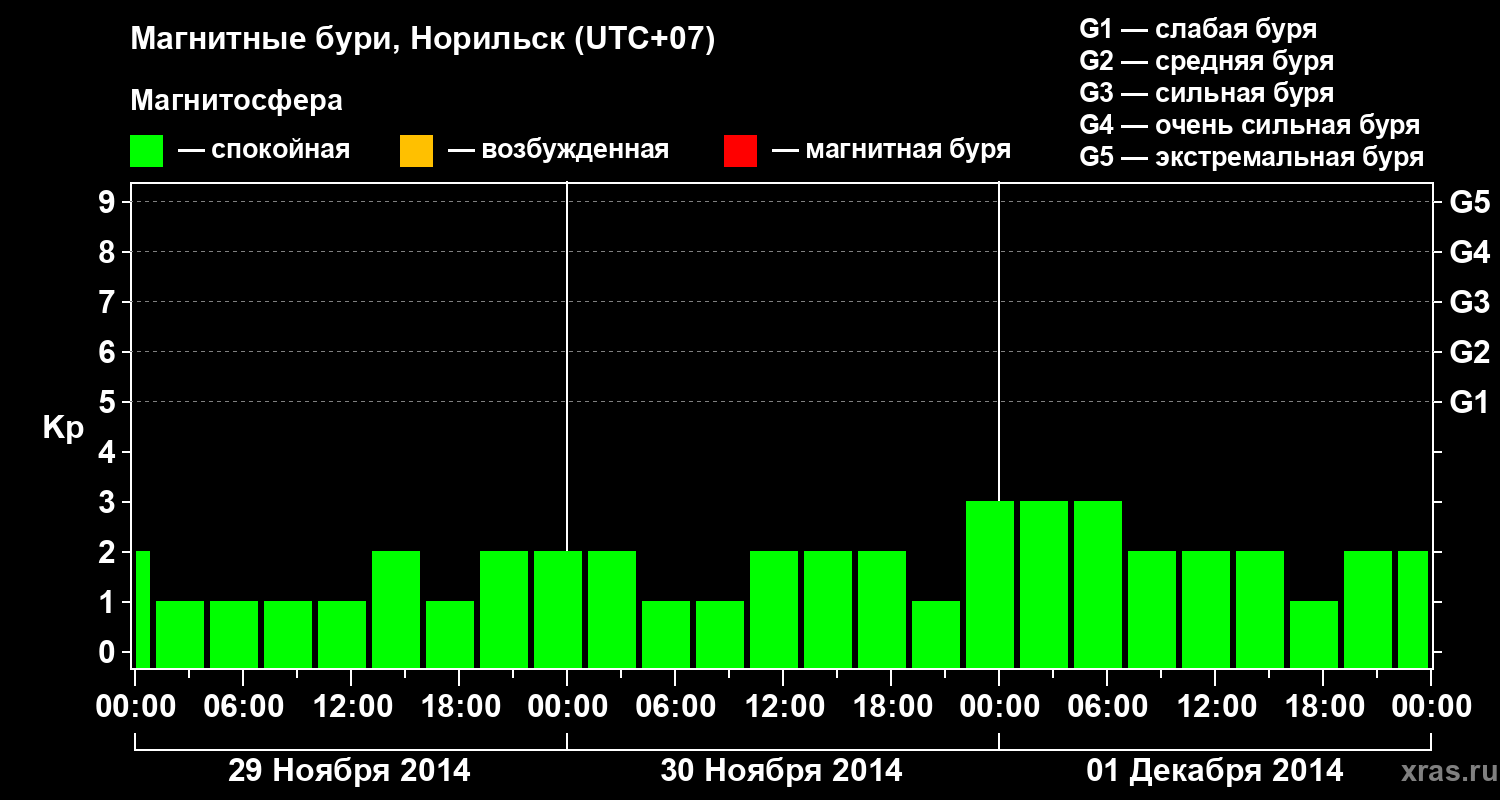1500x800 pixels.
Task: Click the orange 'возбужденная' legend swatch
Action: click(416, 151)
